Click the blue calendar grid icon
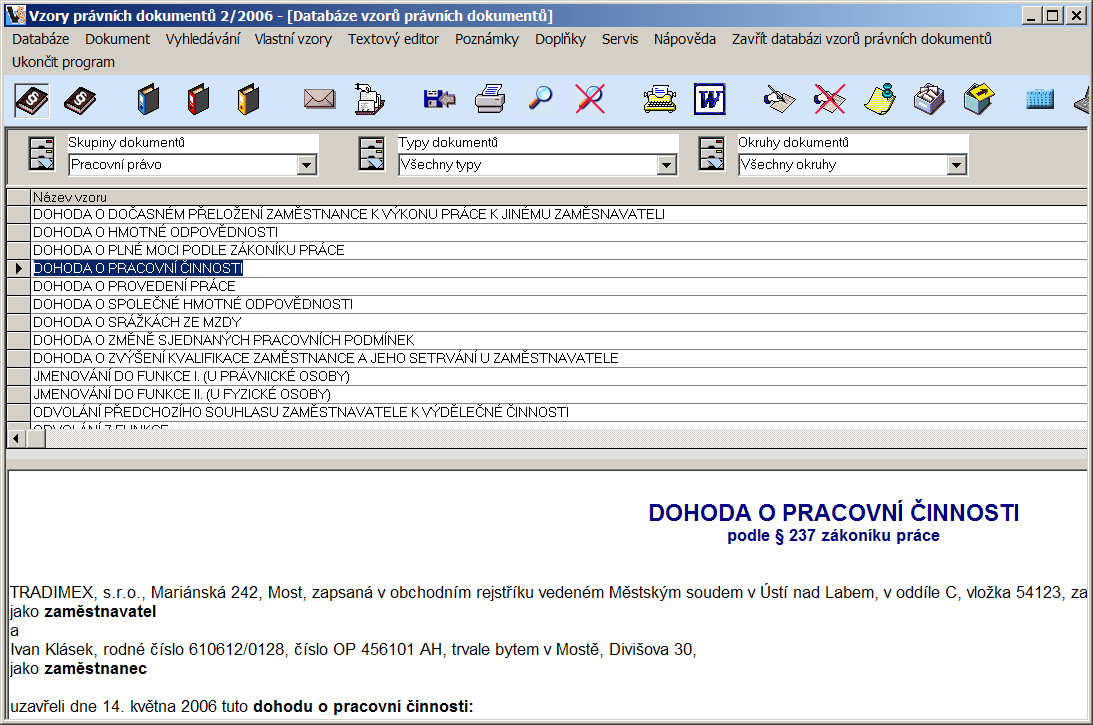Screen dimensions: 1093x725 tap(1039, 99)
